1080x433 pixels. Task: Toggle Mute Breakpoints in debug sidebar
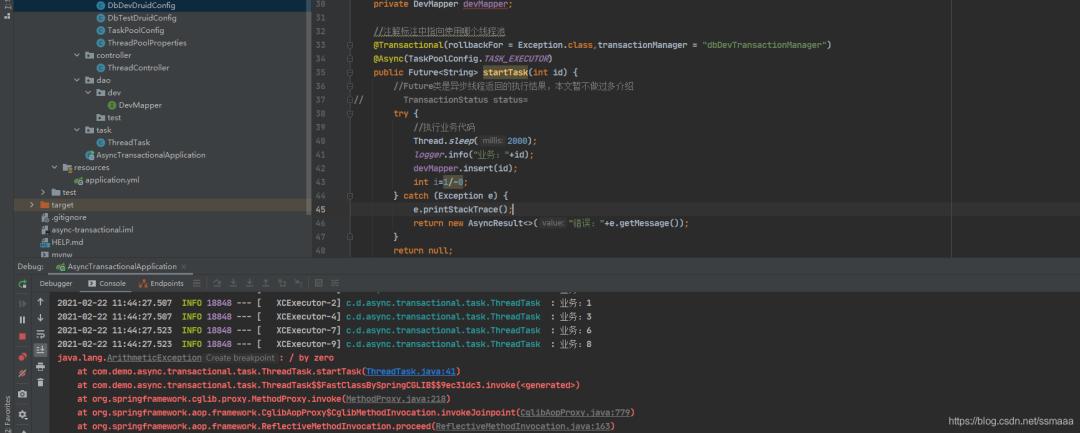coord(22,374)
